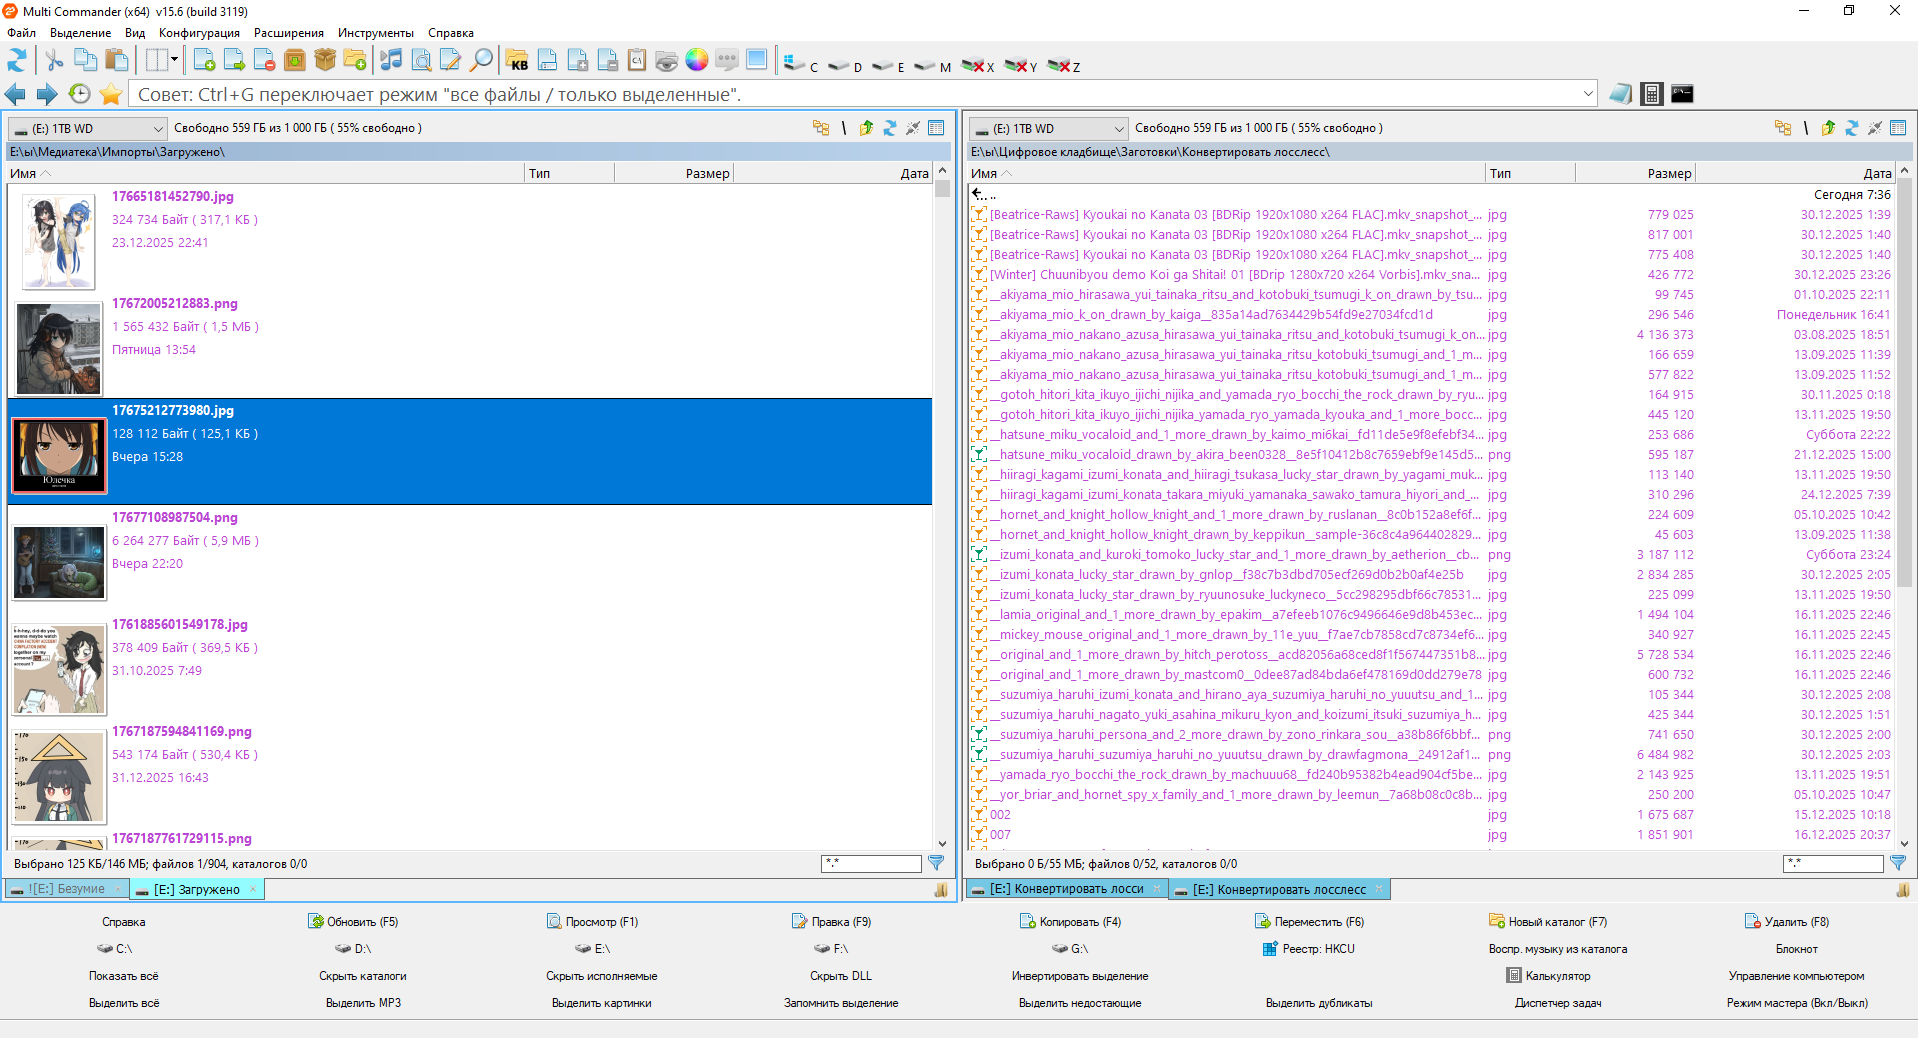Open left panel drive dropdown (E:) 1TB WD
The image size is (1918, 1038).
point(87,129)
